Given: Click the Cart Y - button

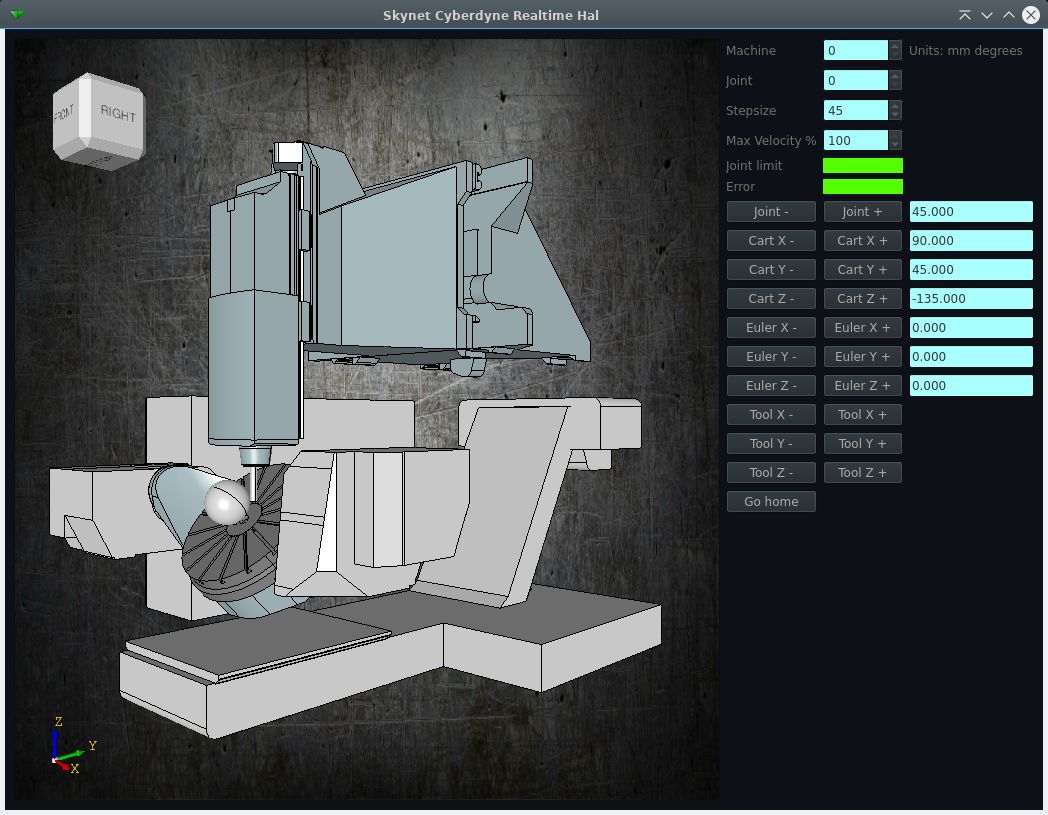Looking at the screenshot, I should (771, 269).
